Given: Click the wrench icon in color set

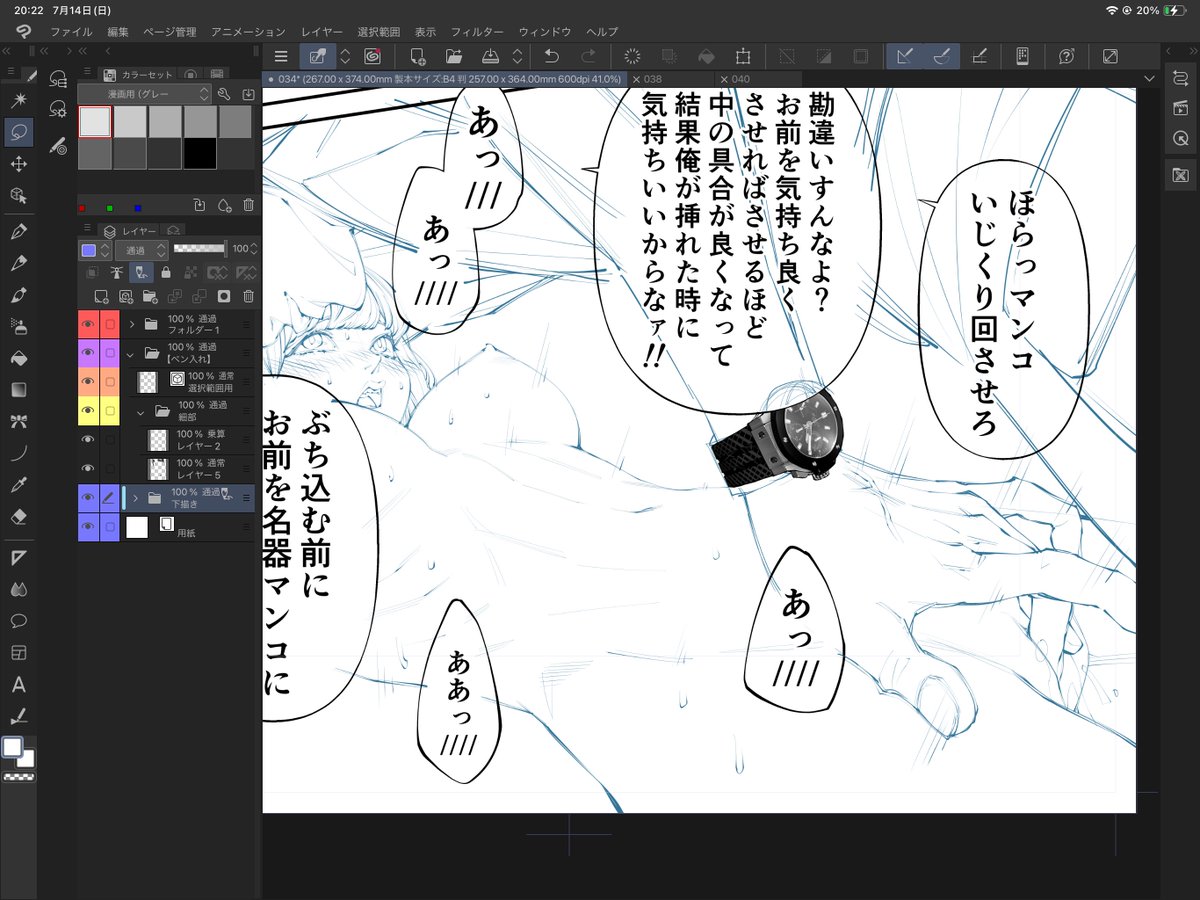Looking at the screenshot, I should (224, 94).
